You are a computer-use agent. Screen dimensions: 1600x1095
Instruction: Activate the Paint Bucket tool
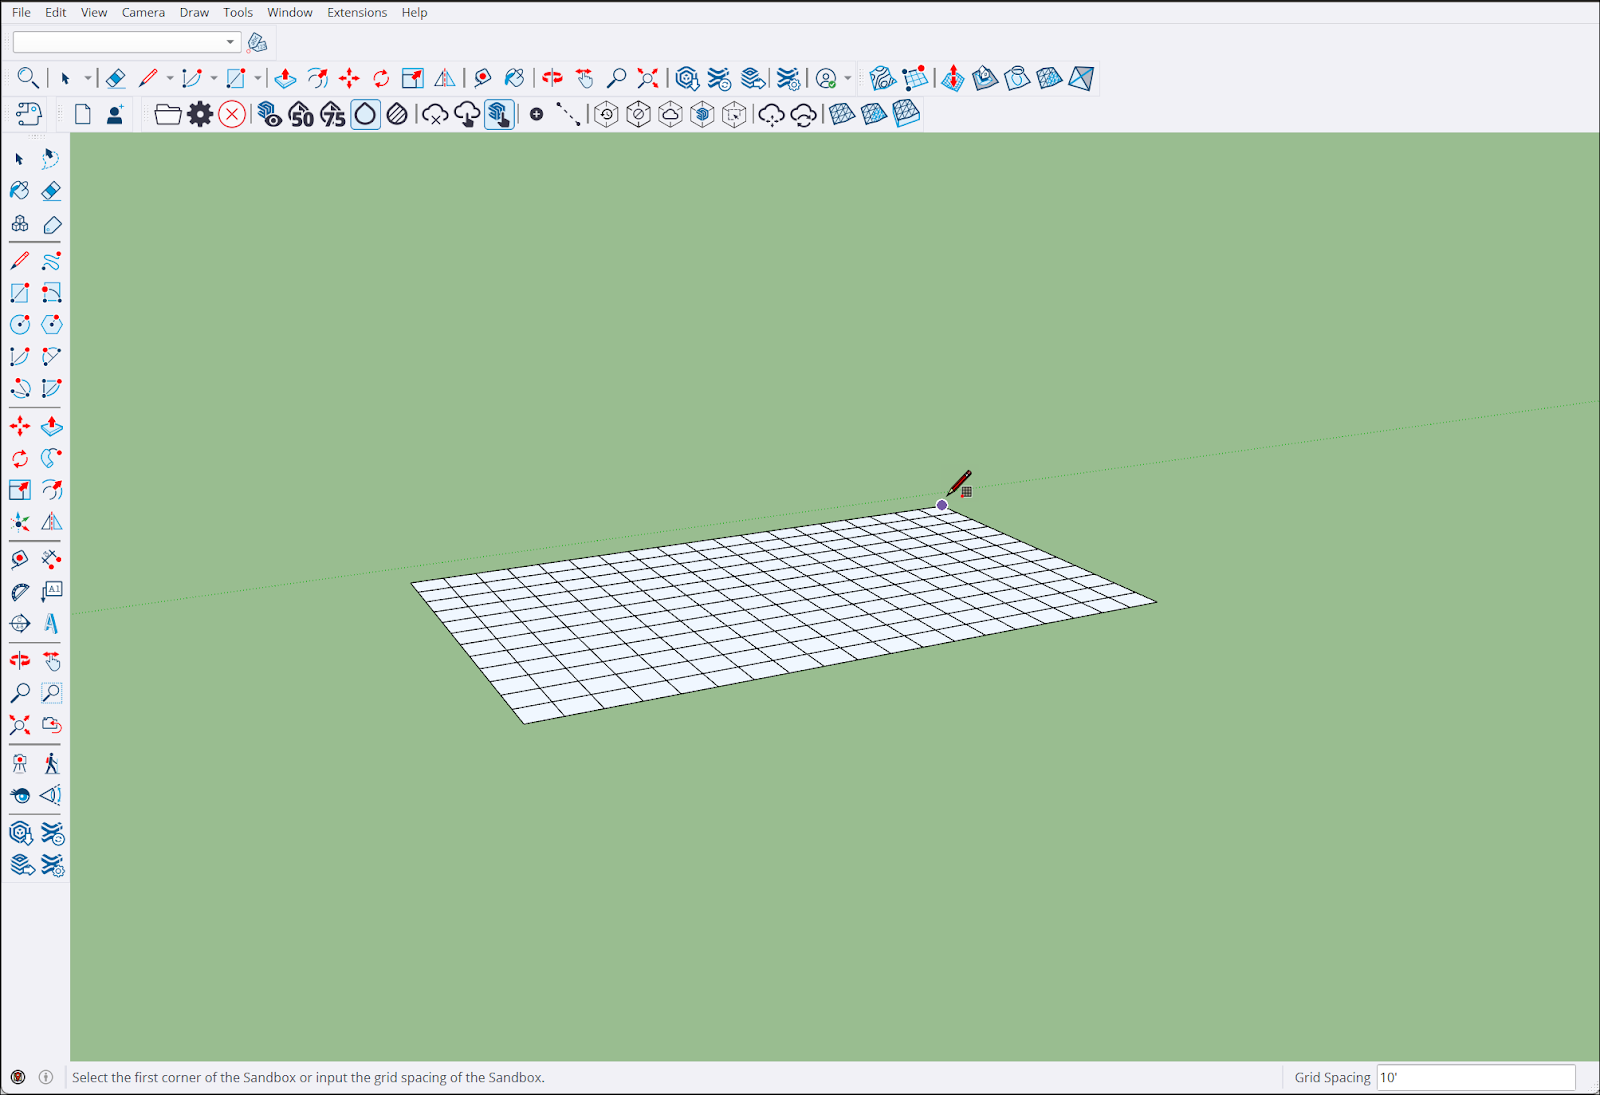pos(513,77)
